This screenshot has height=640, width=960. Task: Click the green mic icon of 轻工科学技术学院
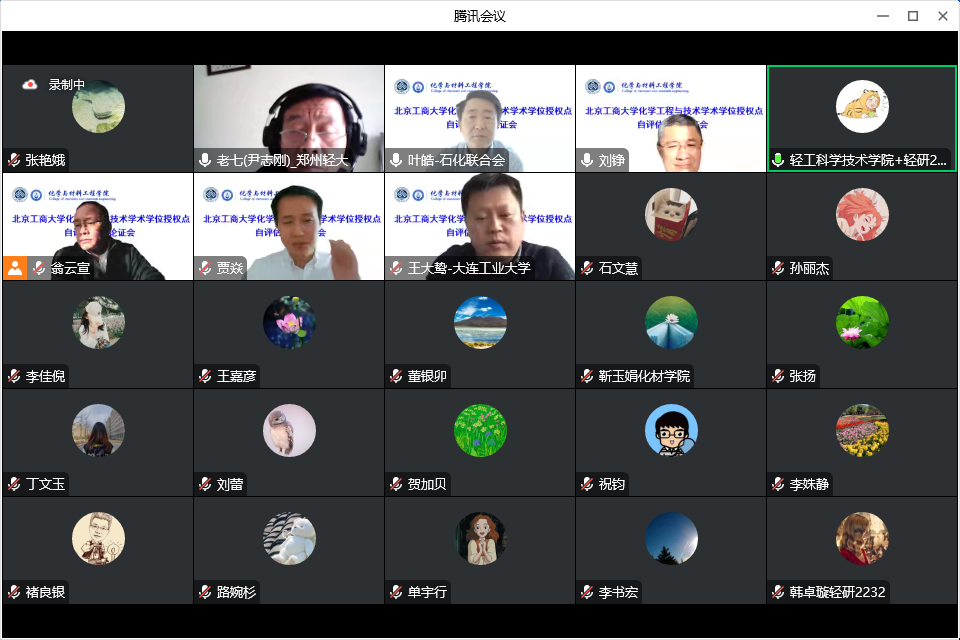[x=779, y=158]
